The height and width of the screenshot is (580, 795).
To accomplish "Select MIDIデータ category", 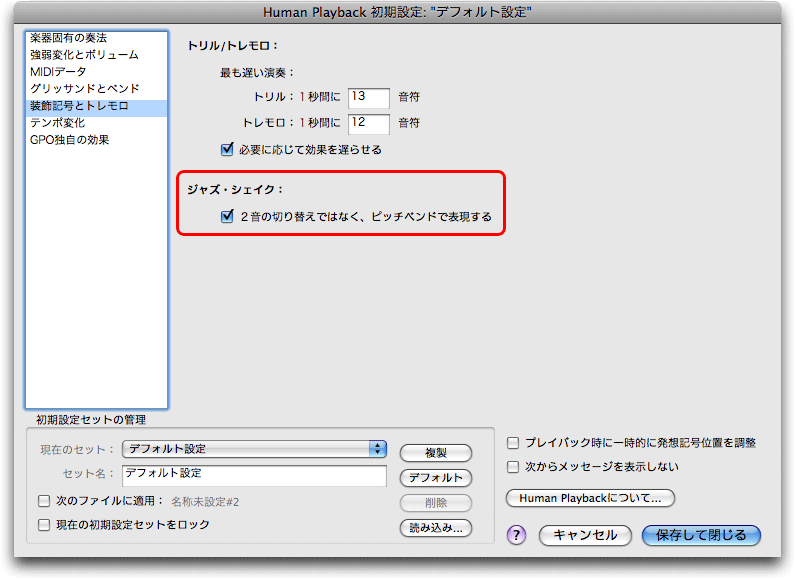I will (96, 71).
